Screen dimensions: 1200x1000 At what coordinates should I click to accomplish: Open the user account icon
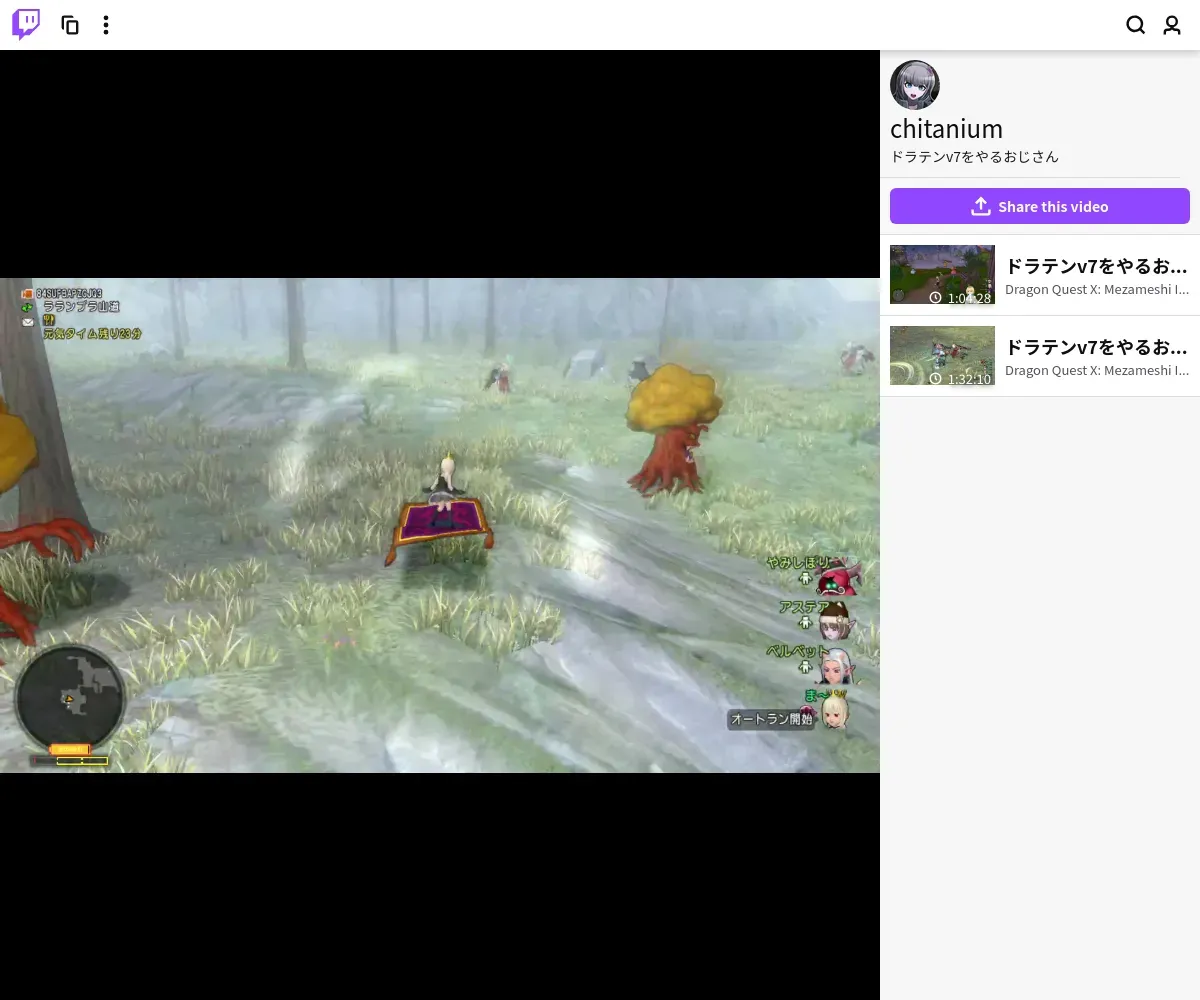1172,25
